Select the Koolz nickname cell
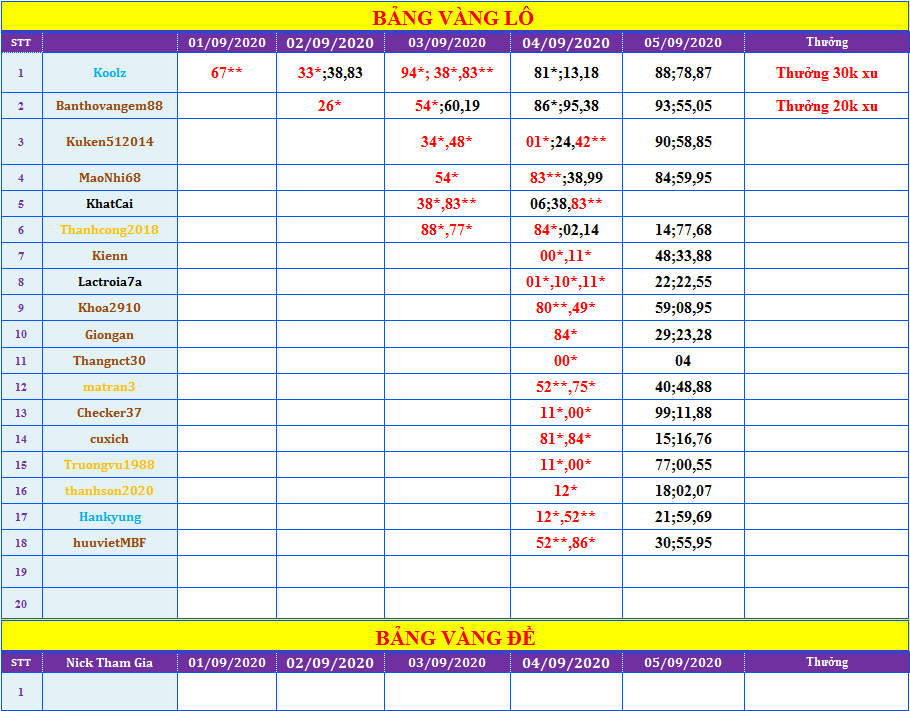The height and width of the screenshot is (711, 910). [110, 73]
